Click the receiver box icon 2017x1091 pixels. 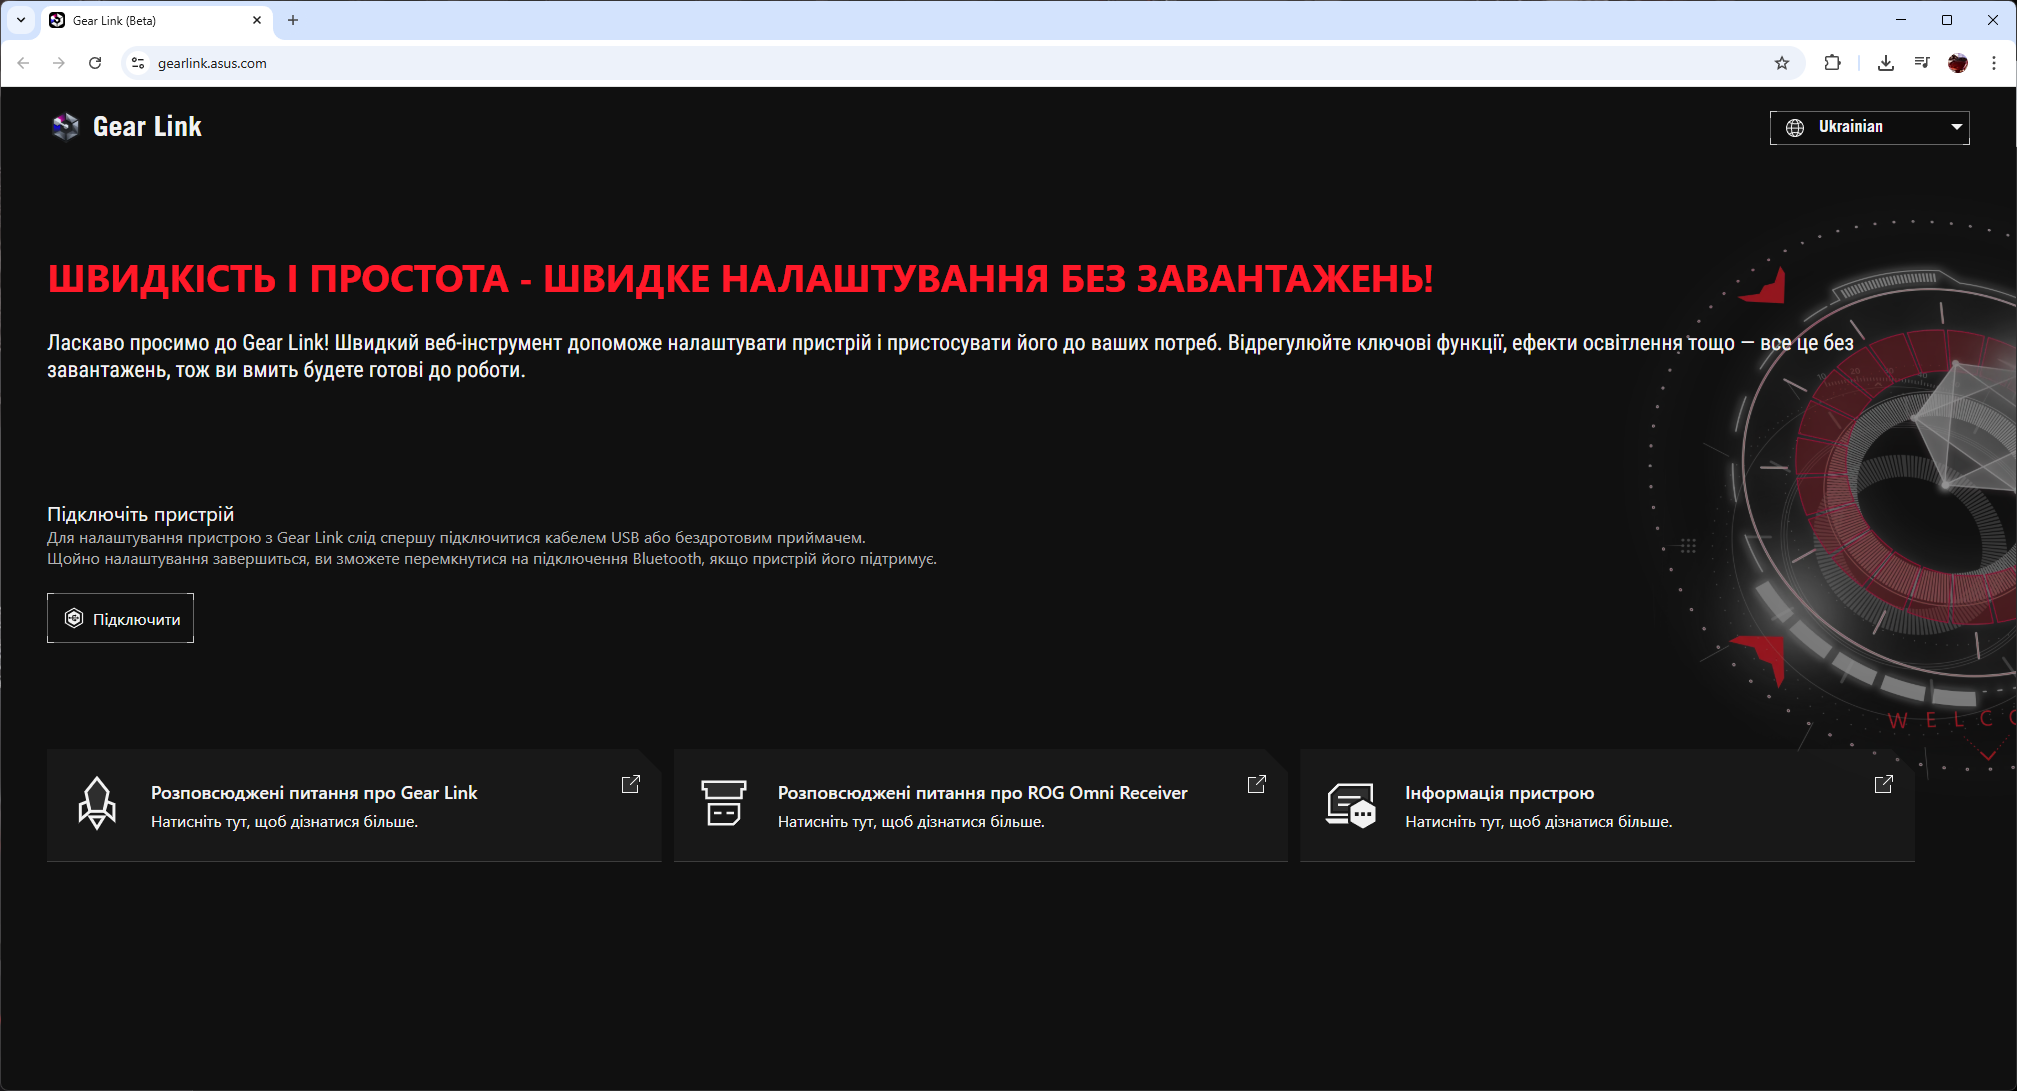tap(723, 804)
